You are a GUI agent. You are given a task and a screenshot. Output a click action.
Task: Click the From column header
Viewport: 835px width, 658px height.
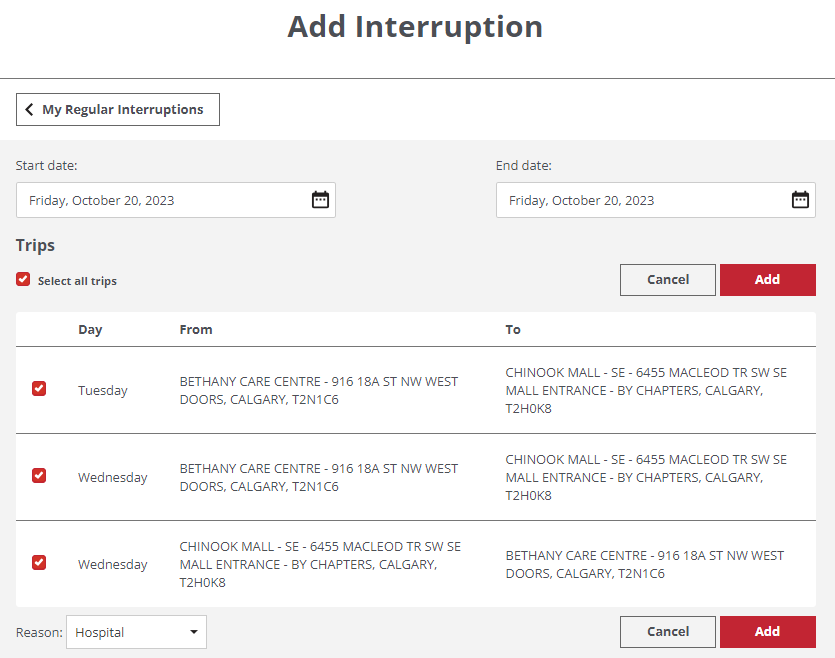pyautogui.click(x=196, y=328)
